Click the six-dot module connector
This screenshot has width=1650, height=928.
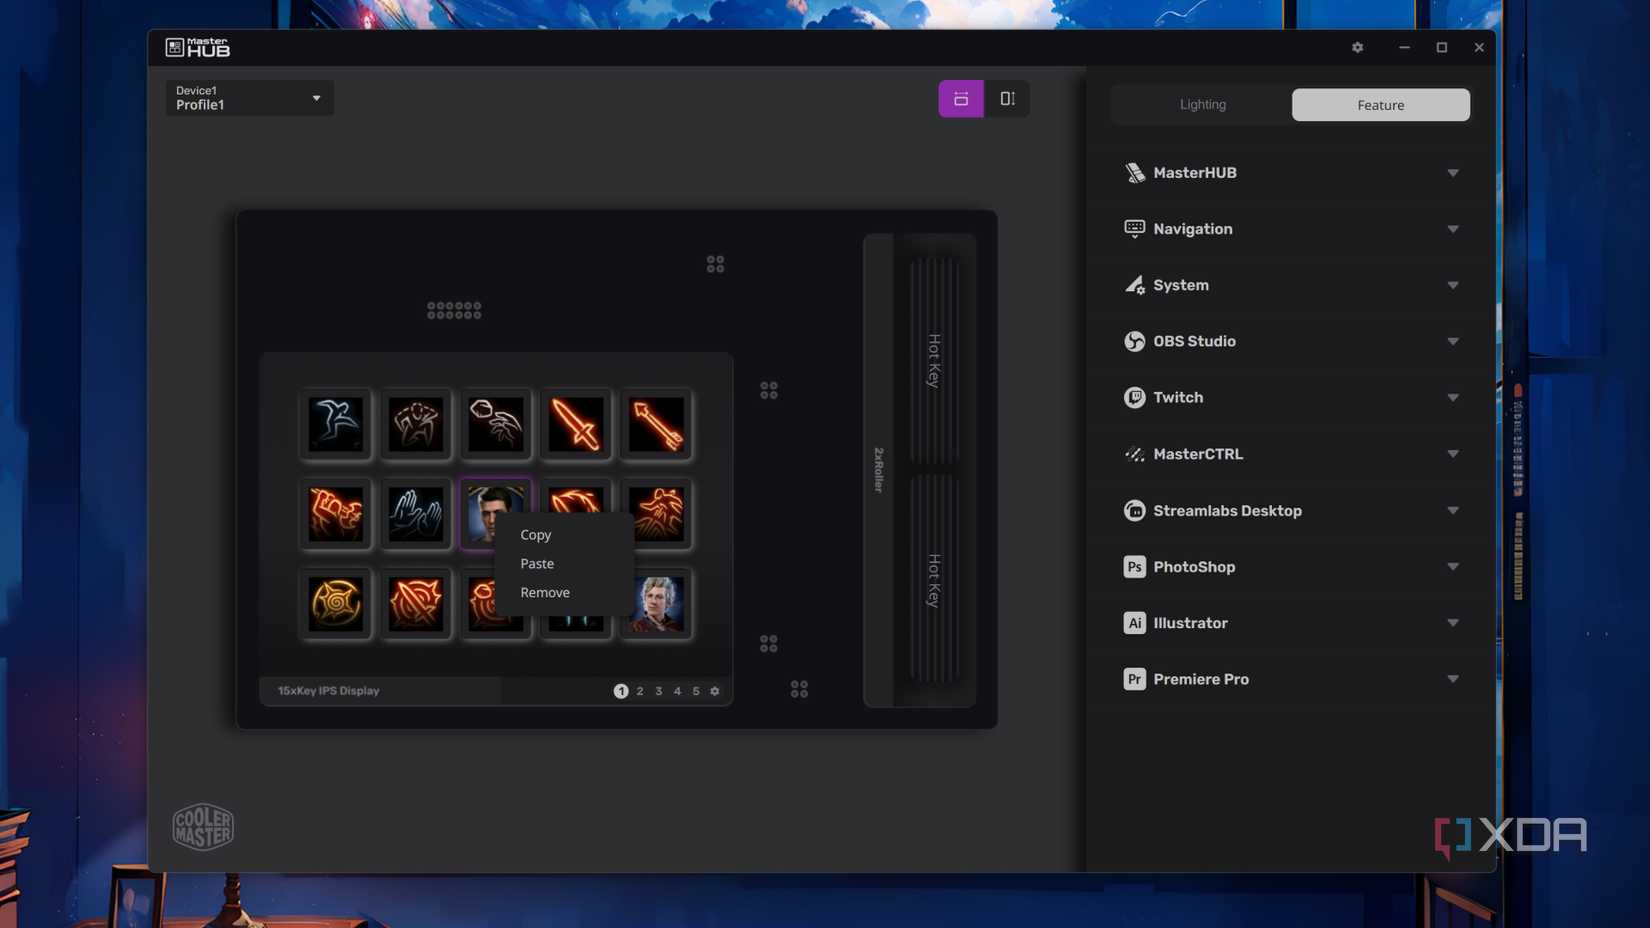[454, 310]
